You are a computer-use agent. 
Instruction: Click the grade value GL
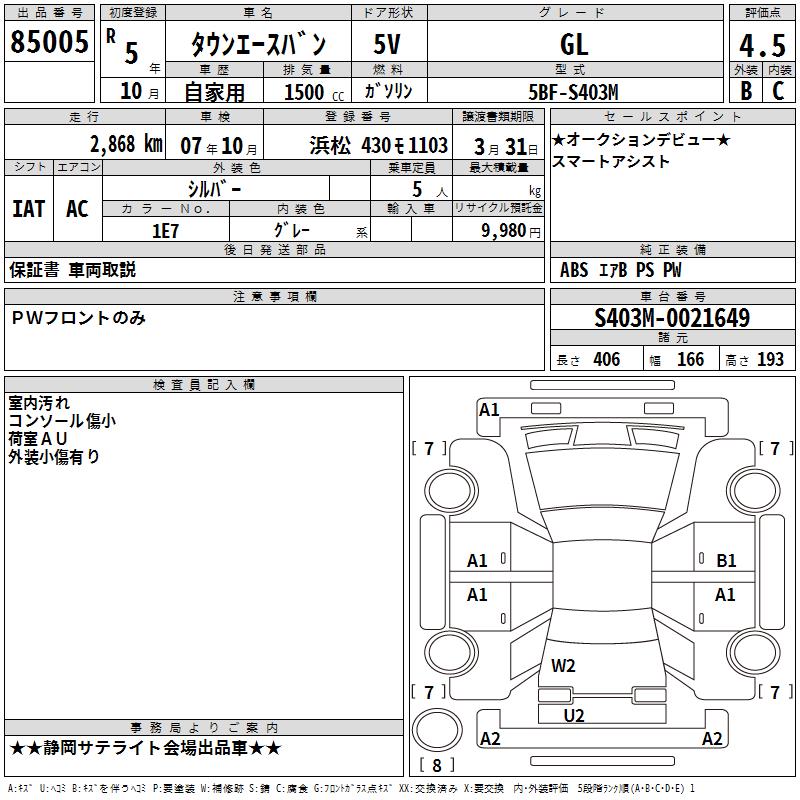click(574, 44)
